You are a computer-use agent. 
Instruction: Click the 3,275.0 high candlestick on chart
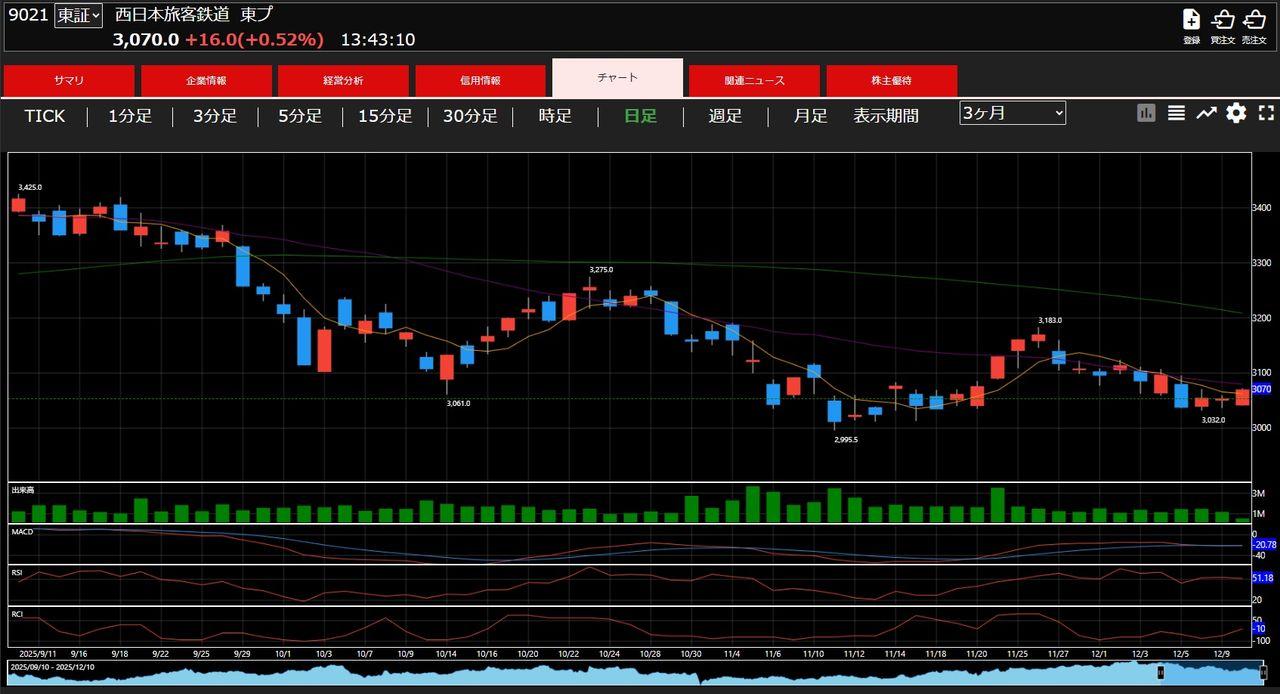click(589, 290)
